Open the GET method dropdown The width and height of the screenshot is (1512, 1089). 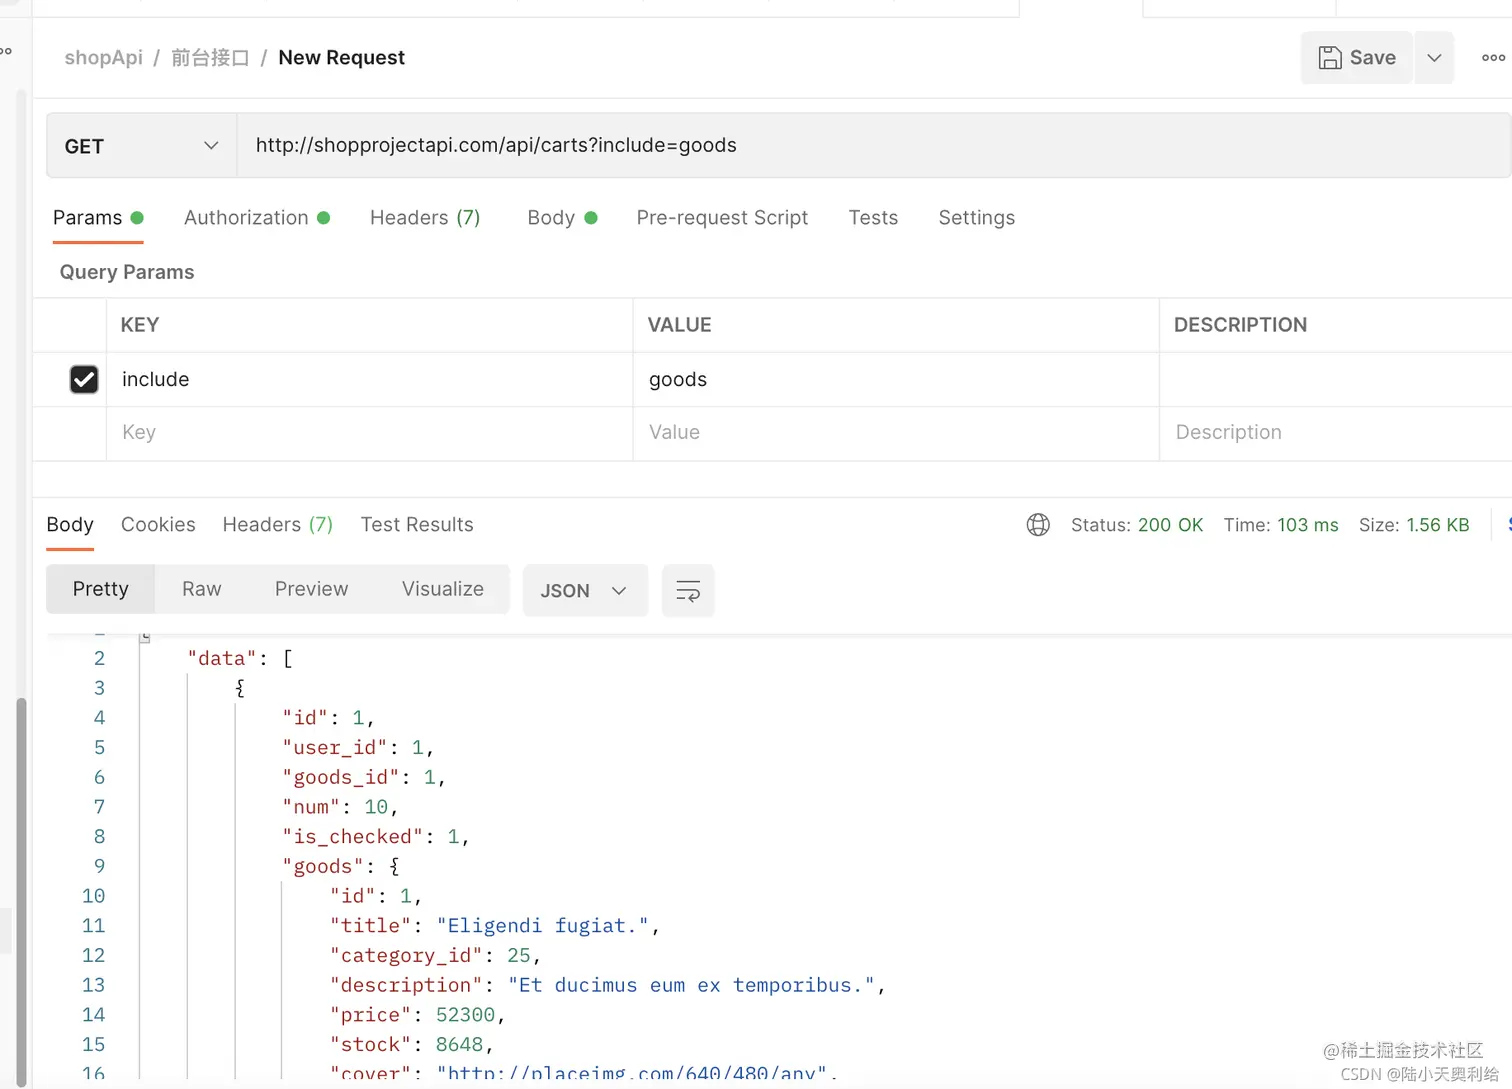[141, 146]
